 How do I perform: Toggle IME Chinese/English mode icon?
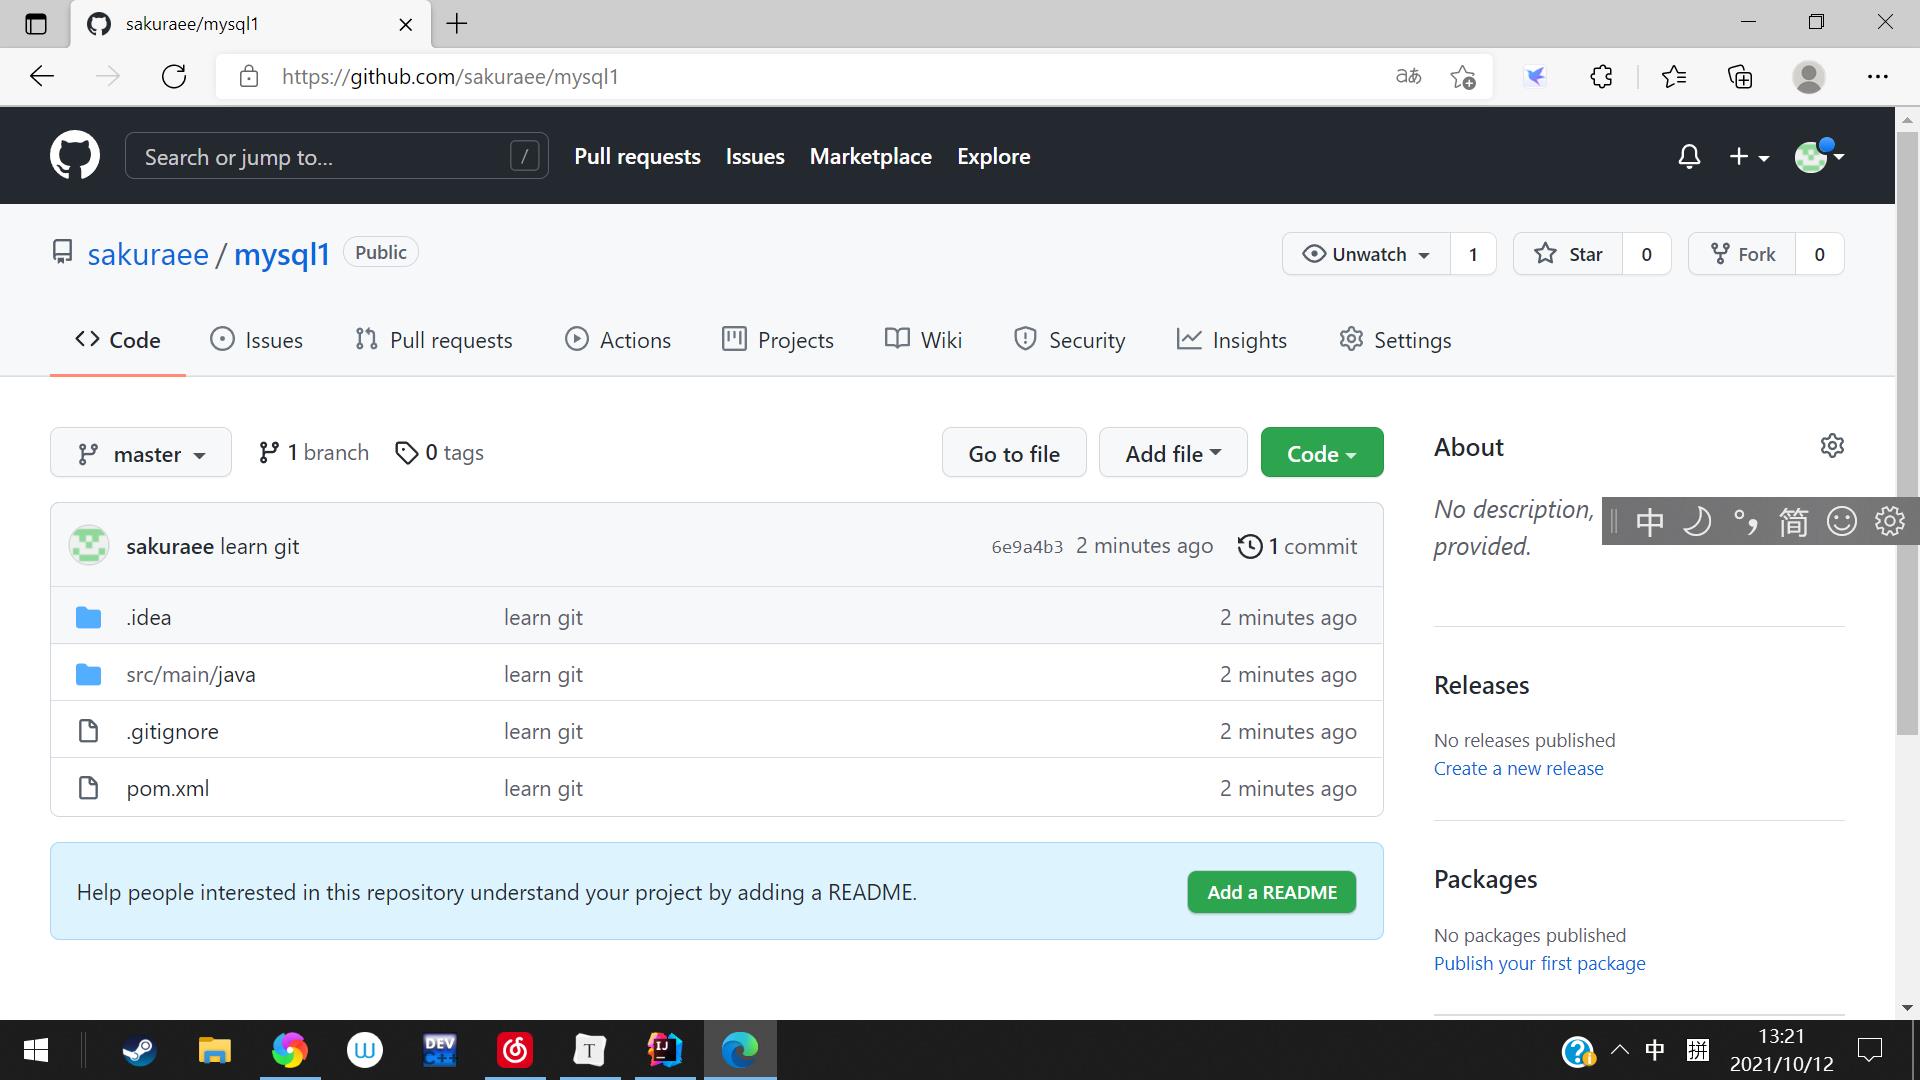[1649, 521]
